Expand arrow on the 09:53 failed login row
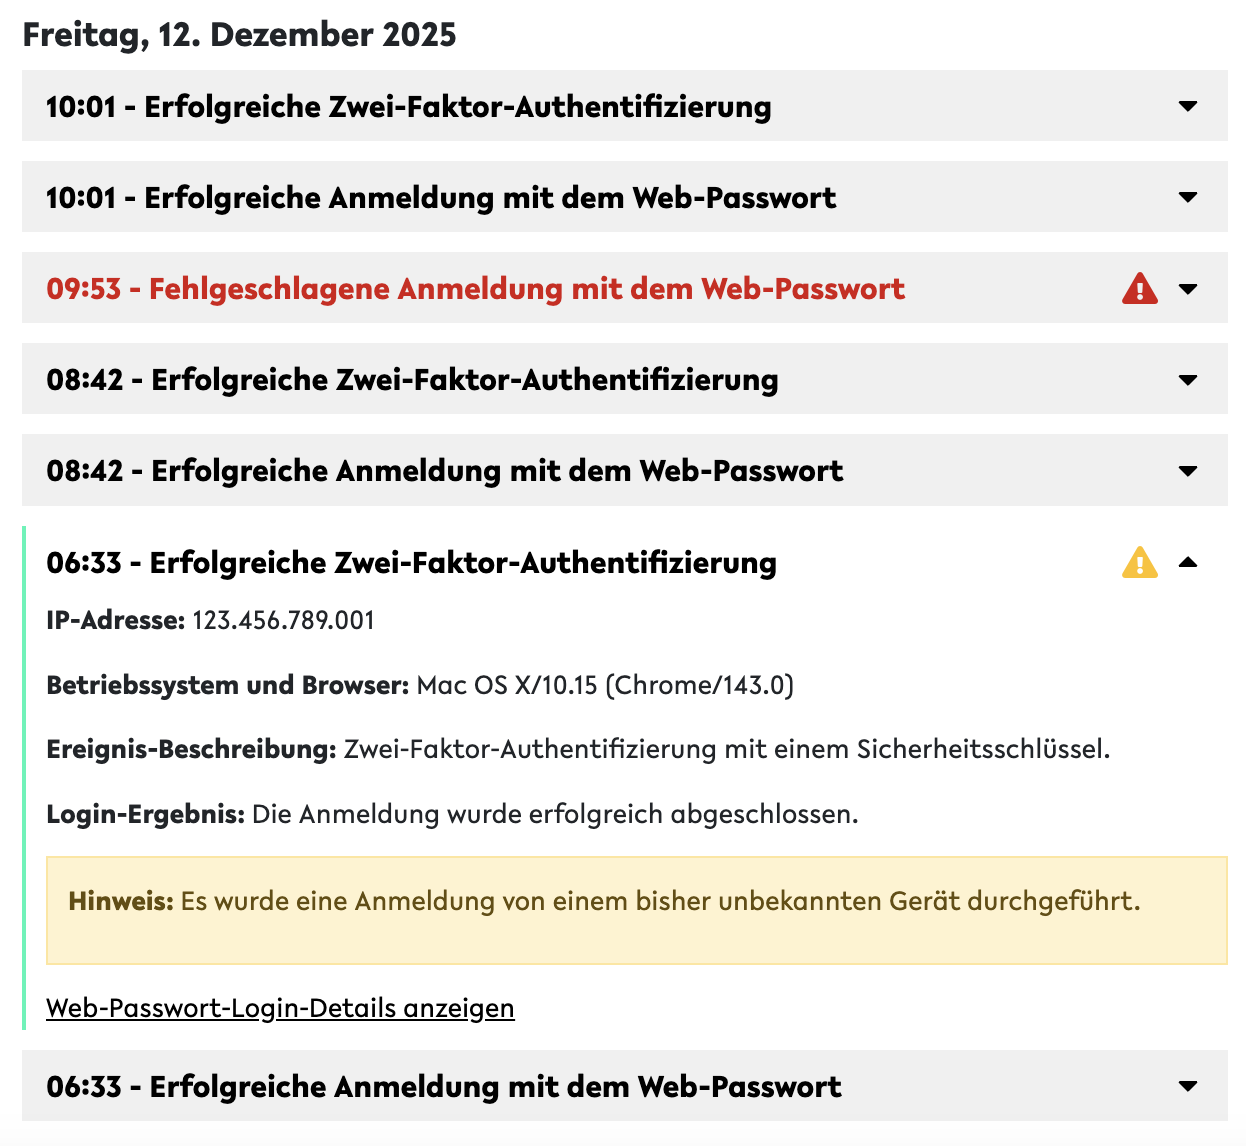The height and width of the screenshot is (1146, 1246). click(1188, 289)
